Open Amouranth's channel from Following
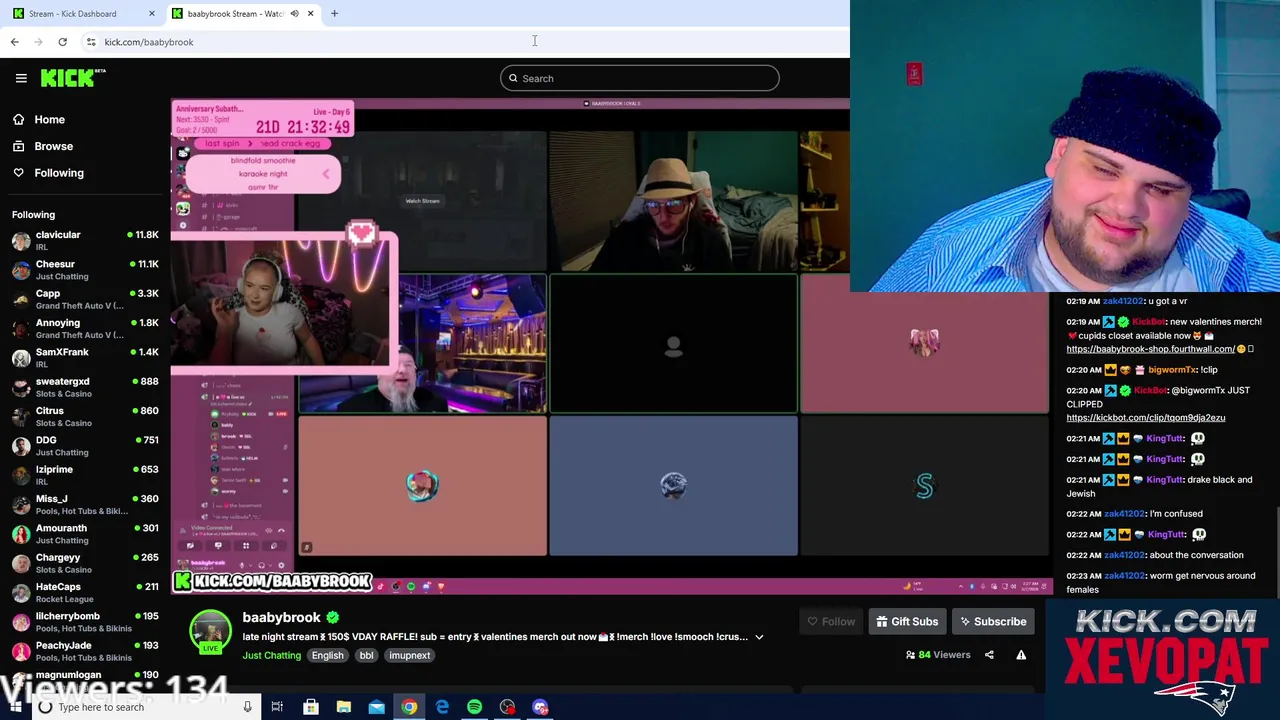This screenshot has width=1280, height=720. (x=85, y=534)
